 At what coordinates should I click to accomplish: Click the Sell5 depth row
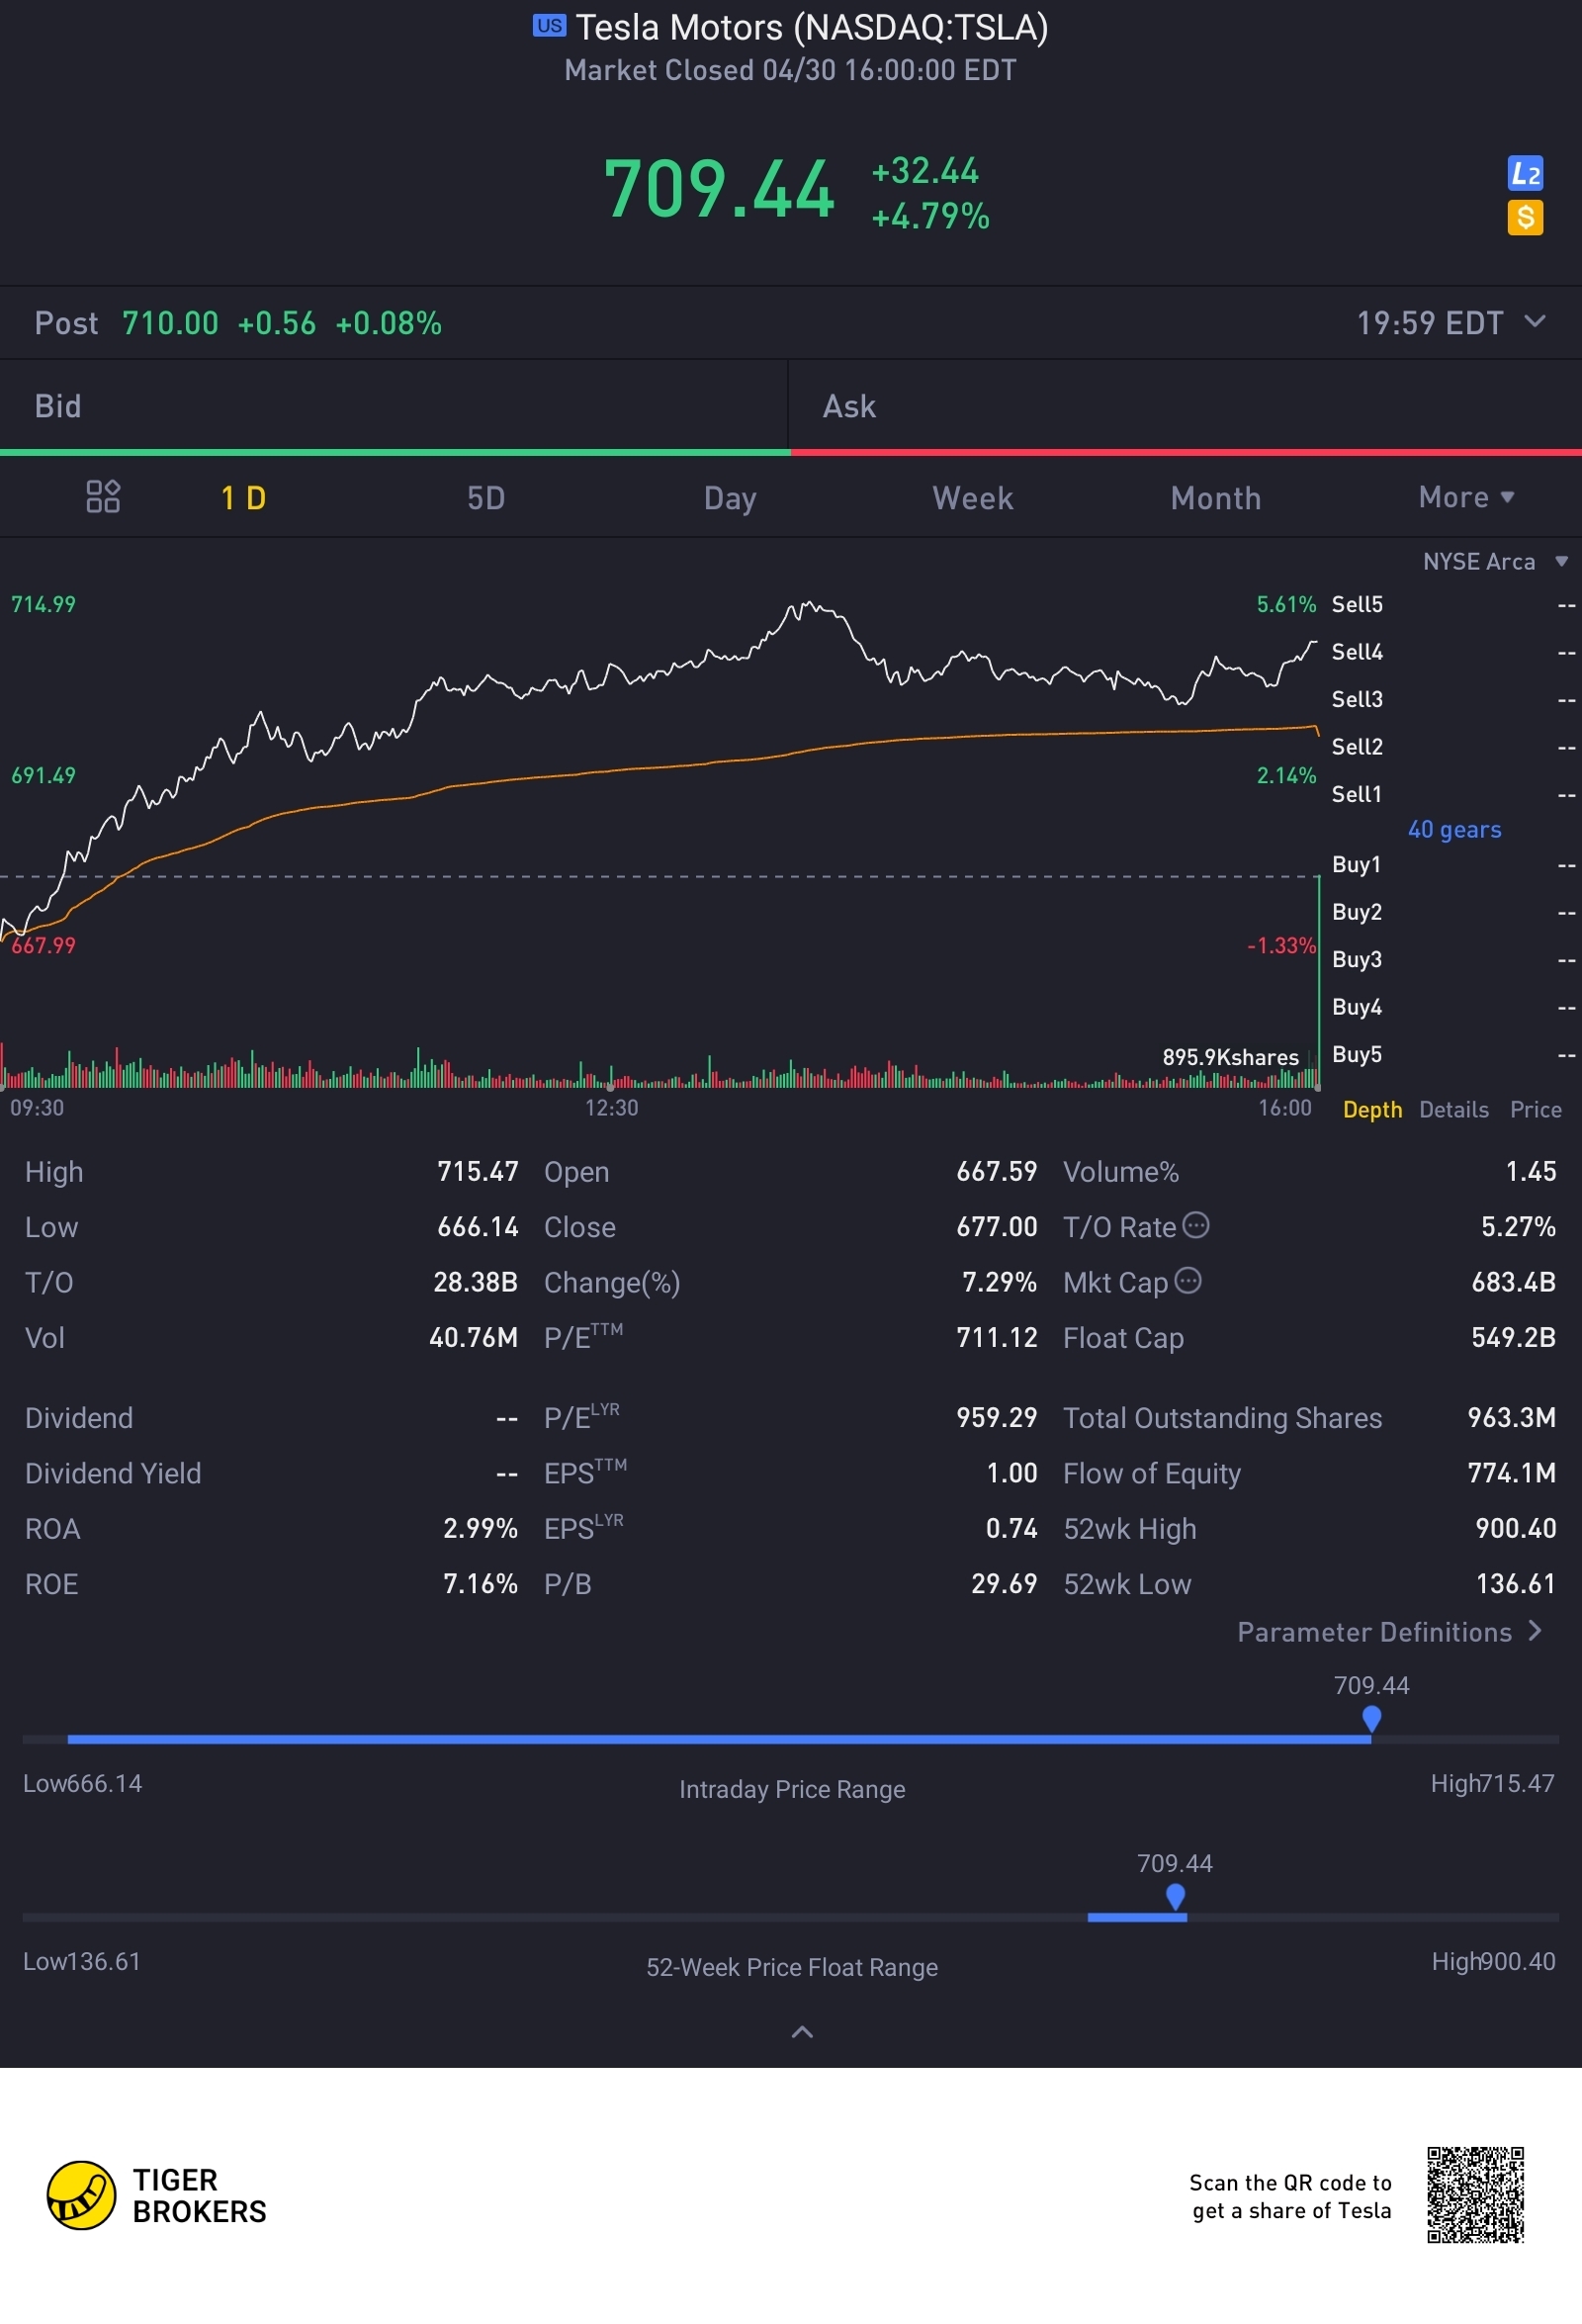point(1453,604)
